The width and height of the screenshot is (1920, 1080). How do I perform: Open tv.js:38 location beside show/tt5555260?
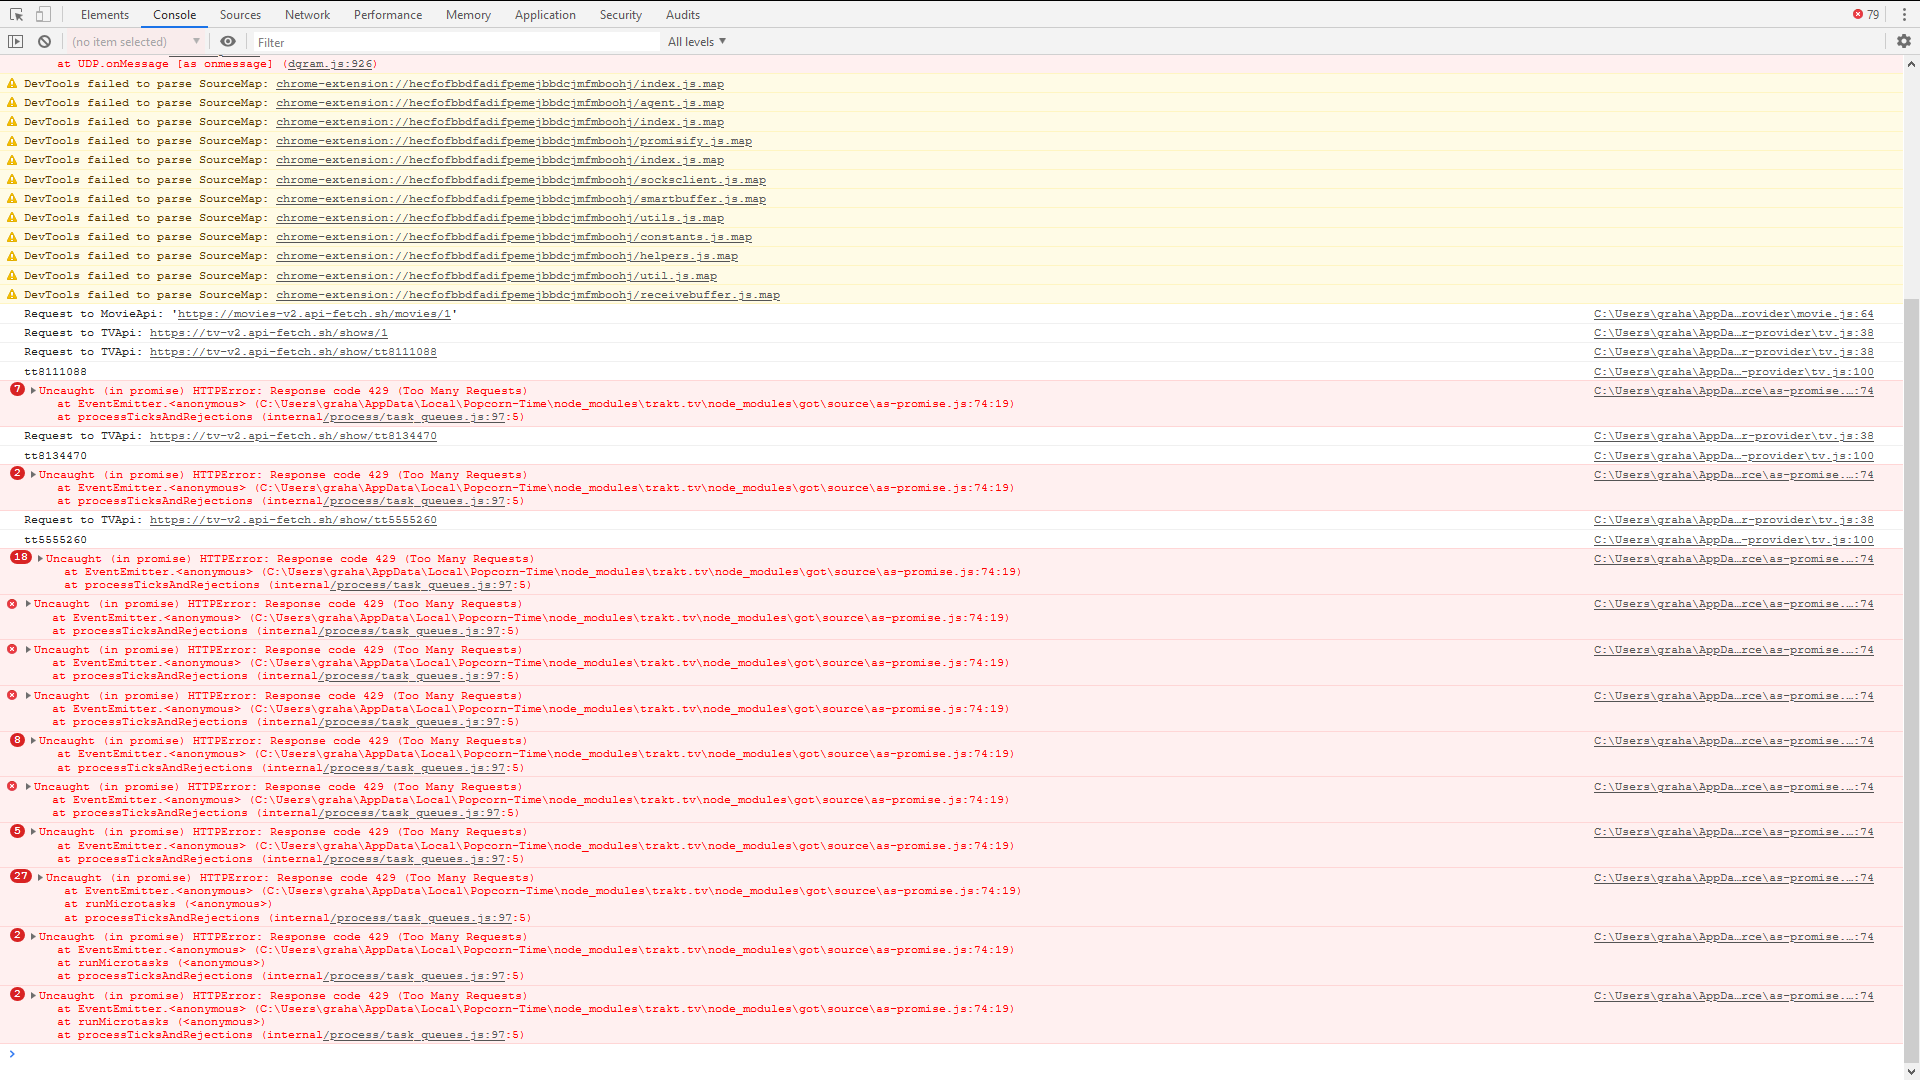pyautogui.click(x=1734, y=520)
